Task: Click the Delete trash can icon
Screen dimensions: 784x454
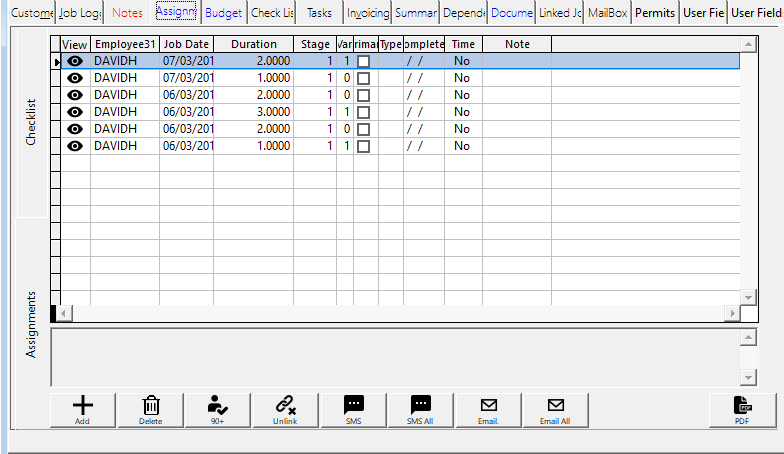Action: coord(150,405)
